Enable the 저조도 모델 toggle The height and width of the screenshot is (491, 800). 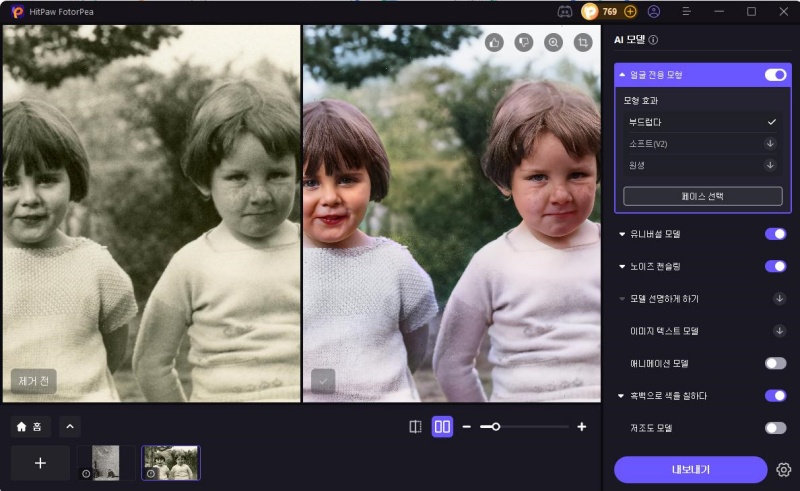click(x=775, y=428)
